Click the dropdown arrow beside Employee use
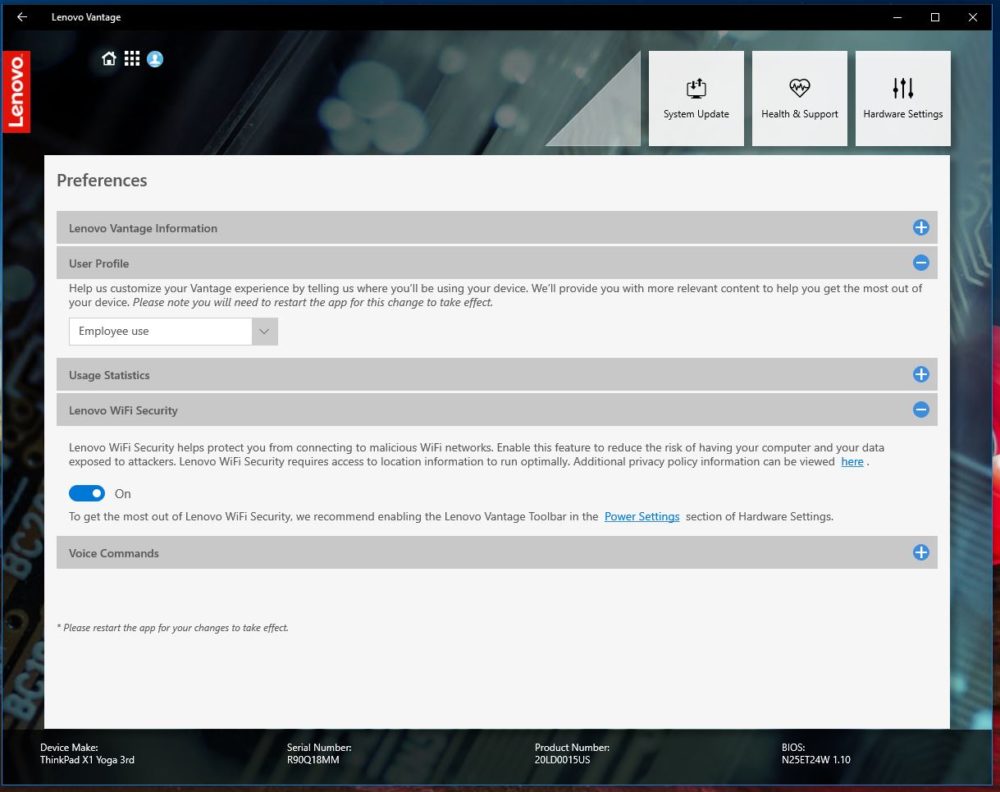Viewport: 1000px width, 792px height. click(x=265, y=331)
